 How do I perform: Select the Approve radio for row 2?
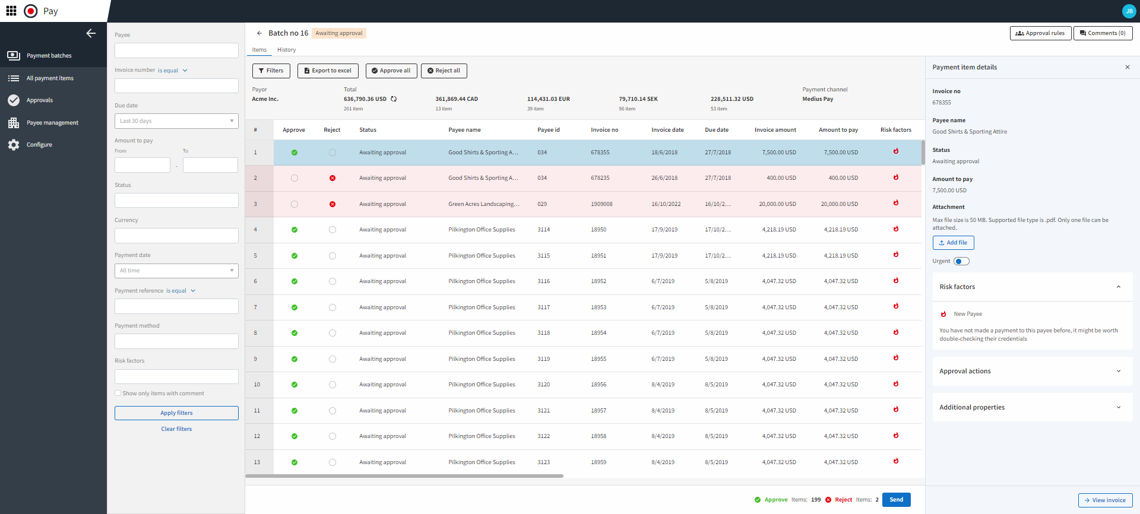(294, 178)
